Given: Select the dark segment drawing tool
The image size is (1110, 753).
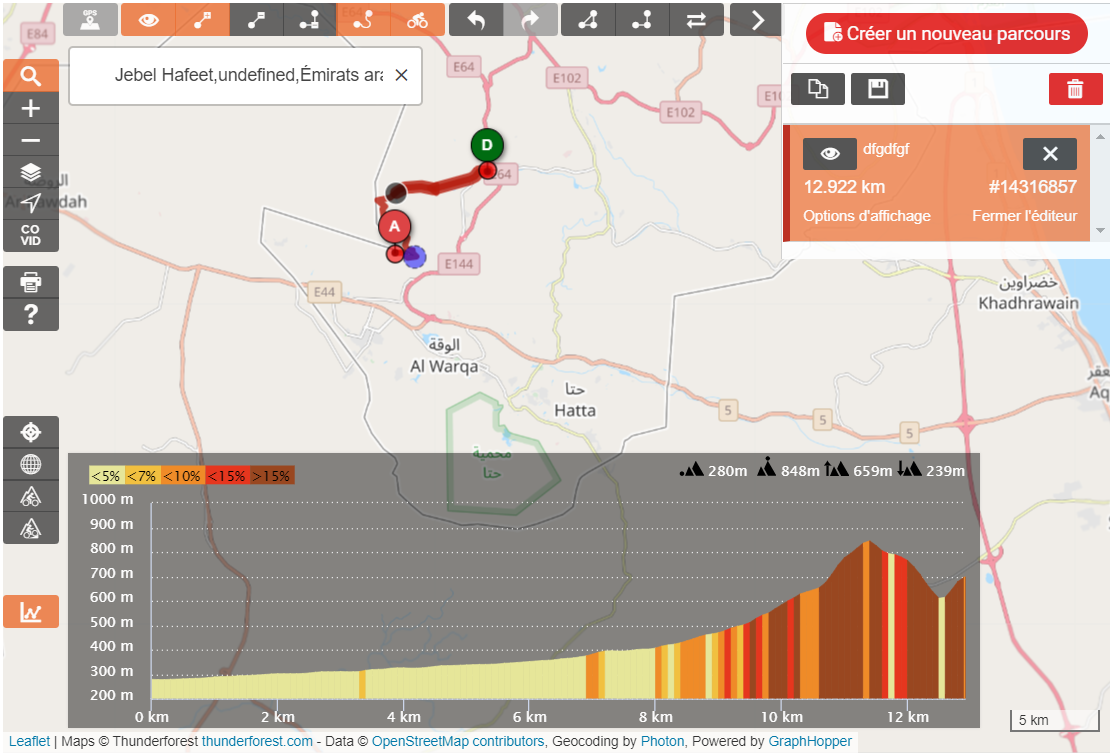Looking at the screenshot, I should click(256, 20).
